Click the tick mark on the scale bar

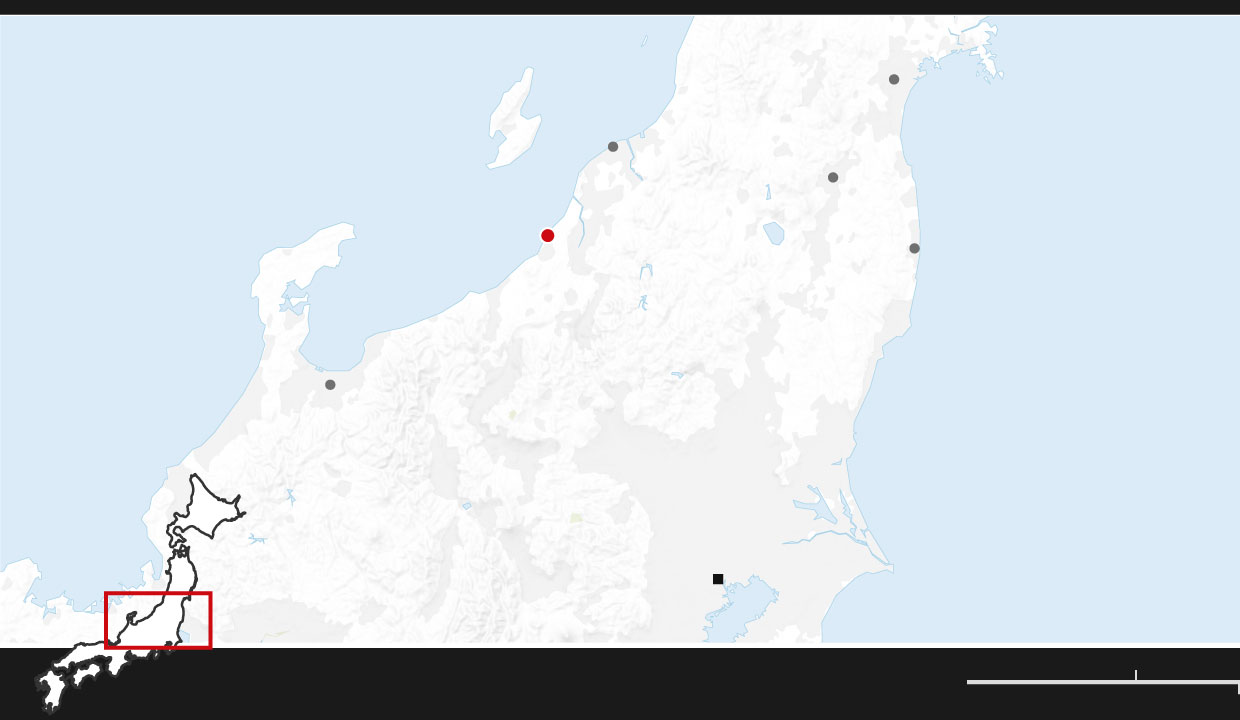1136,675
